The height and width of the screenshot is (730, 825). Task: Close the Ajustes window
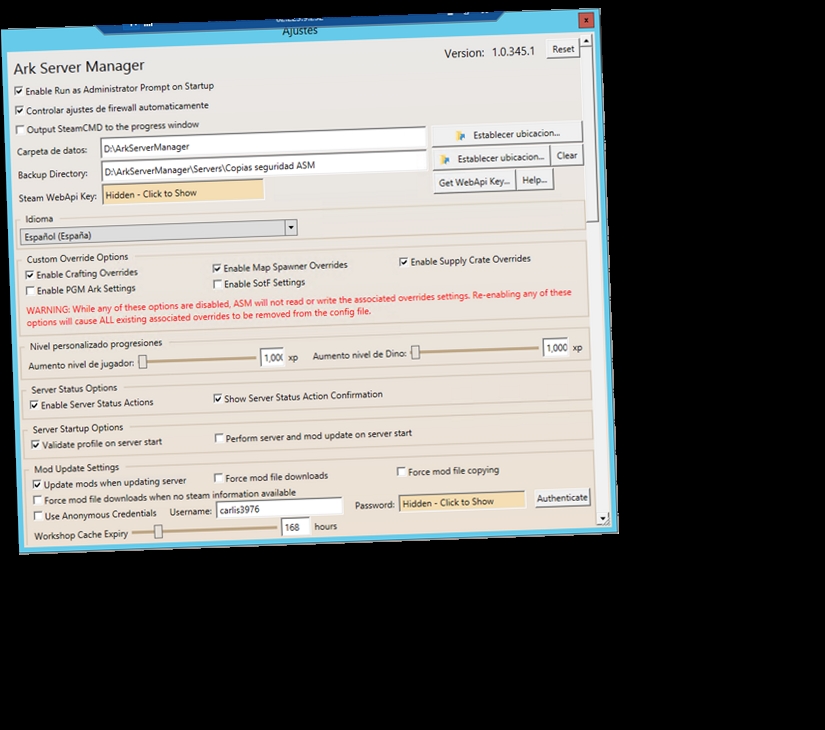(586, 20)
